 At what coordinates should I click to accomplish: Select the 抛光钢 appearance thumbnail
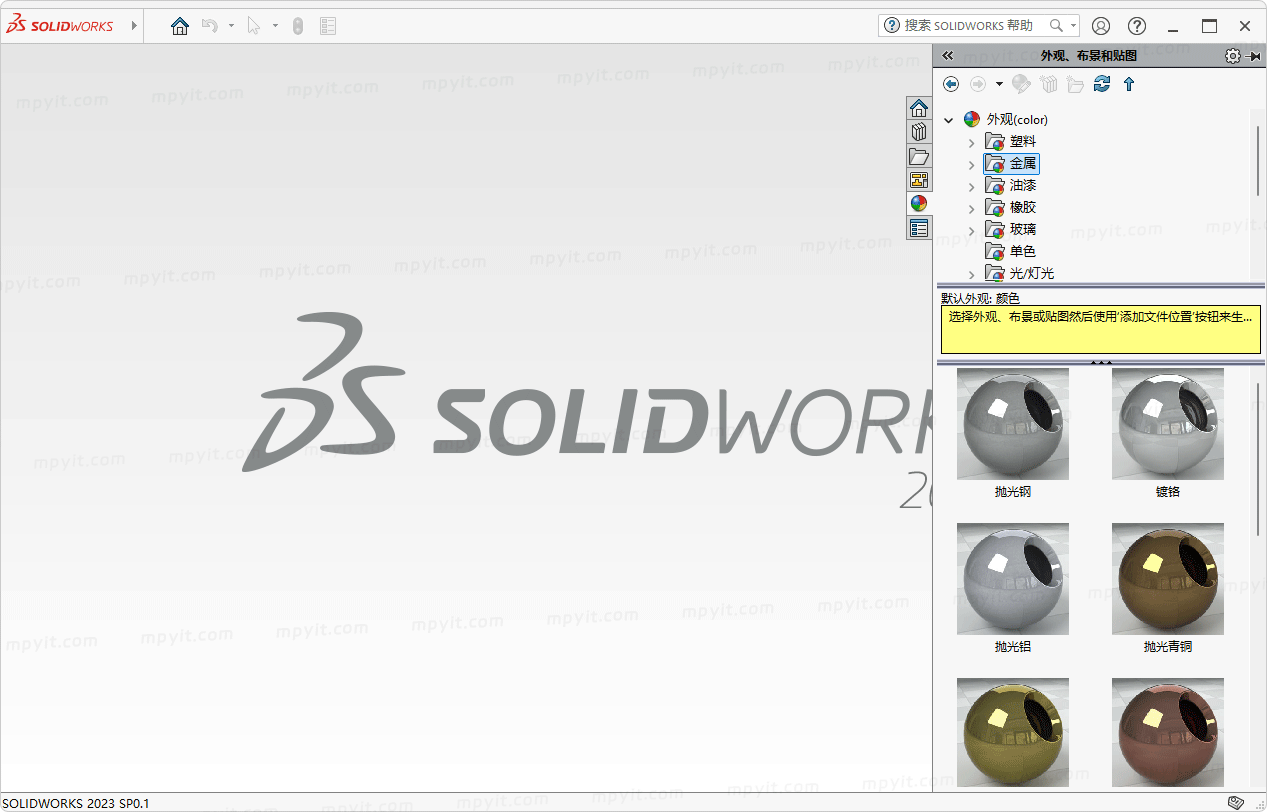pos(1013,424)
